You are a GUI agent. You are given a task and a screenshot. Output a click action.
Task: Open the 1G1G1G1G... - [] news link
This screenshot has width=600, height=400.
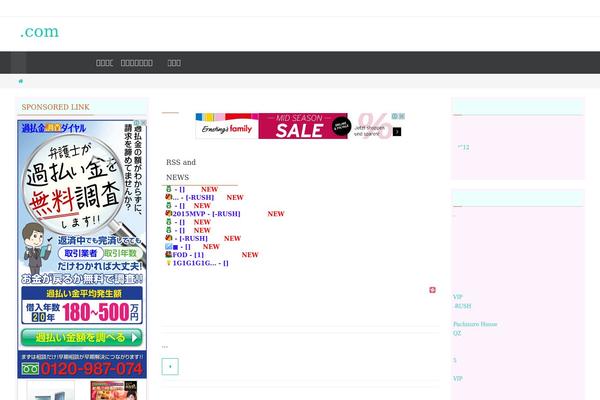pyautogui.click(x=201, y=263)
